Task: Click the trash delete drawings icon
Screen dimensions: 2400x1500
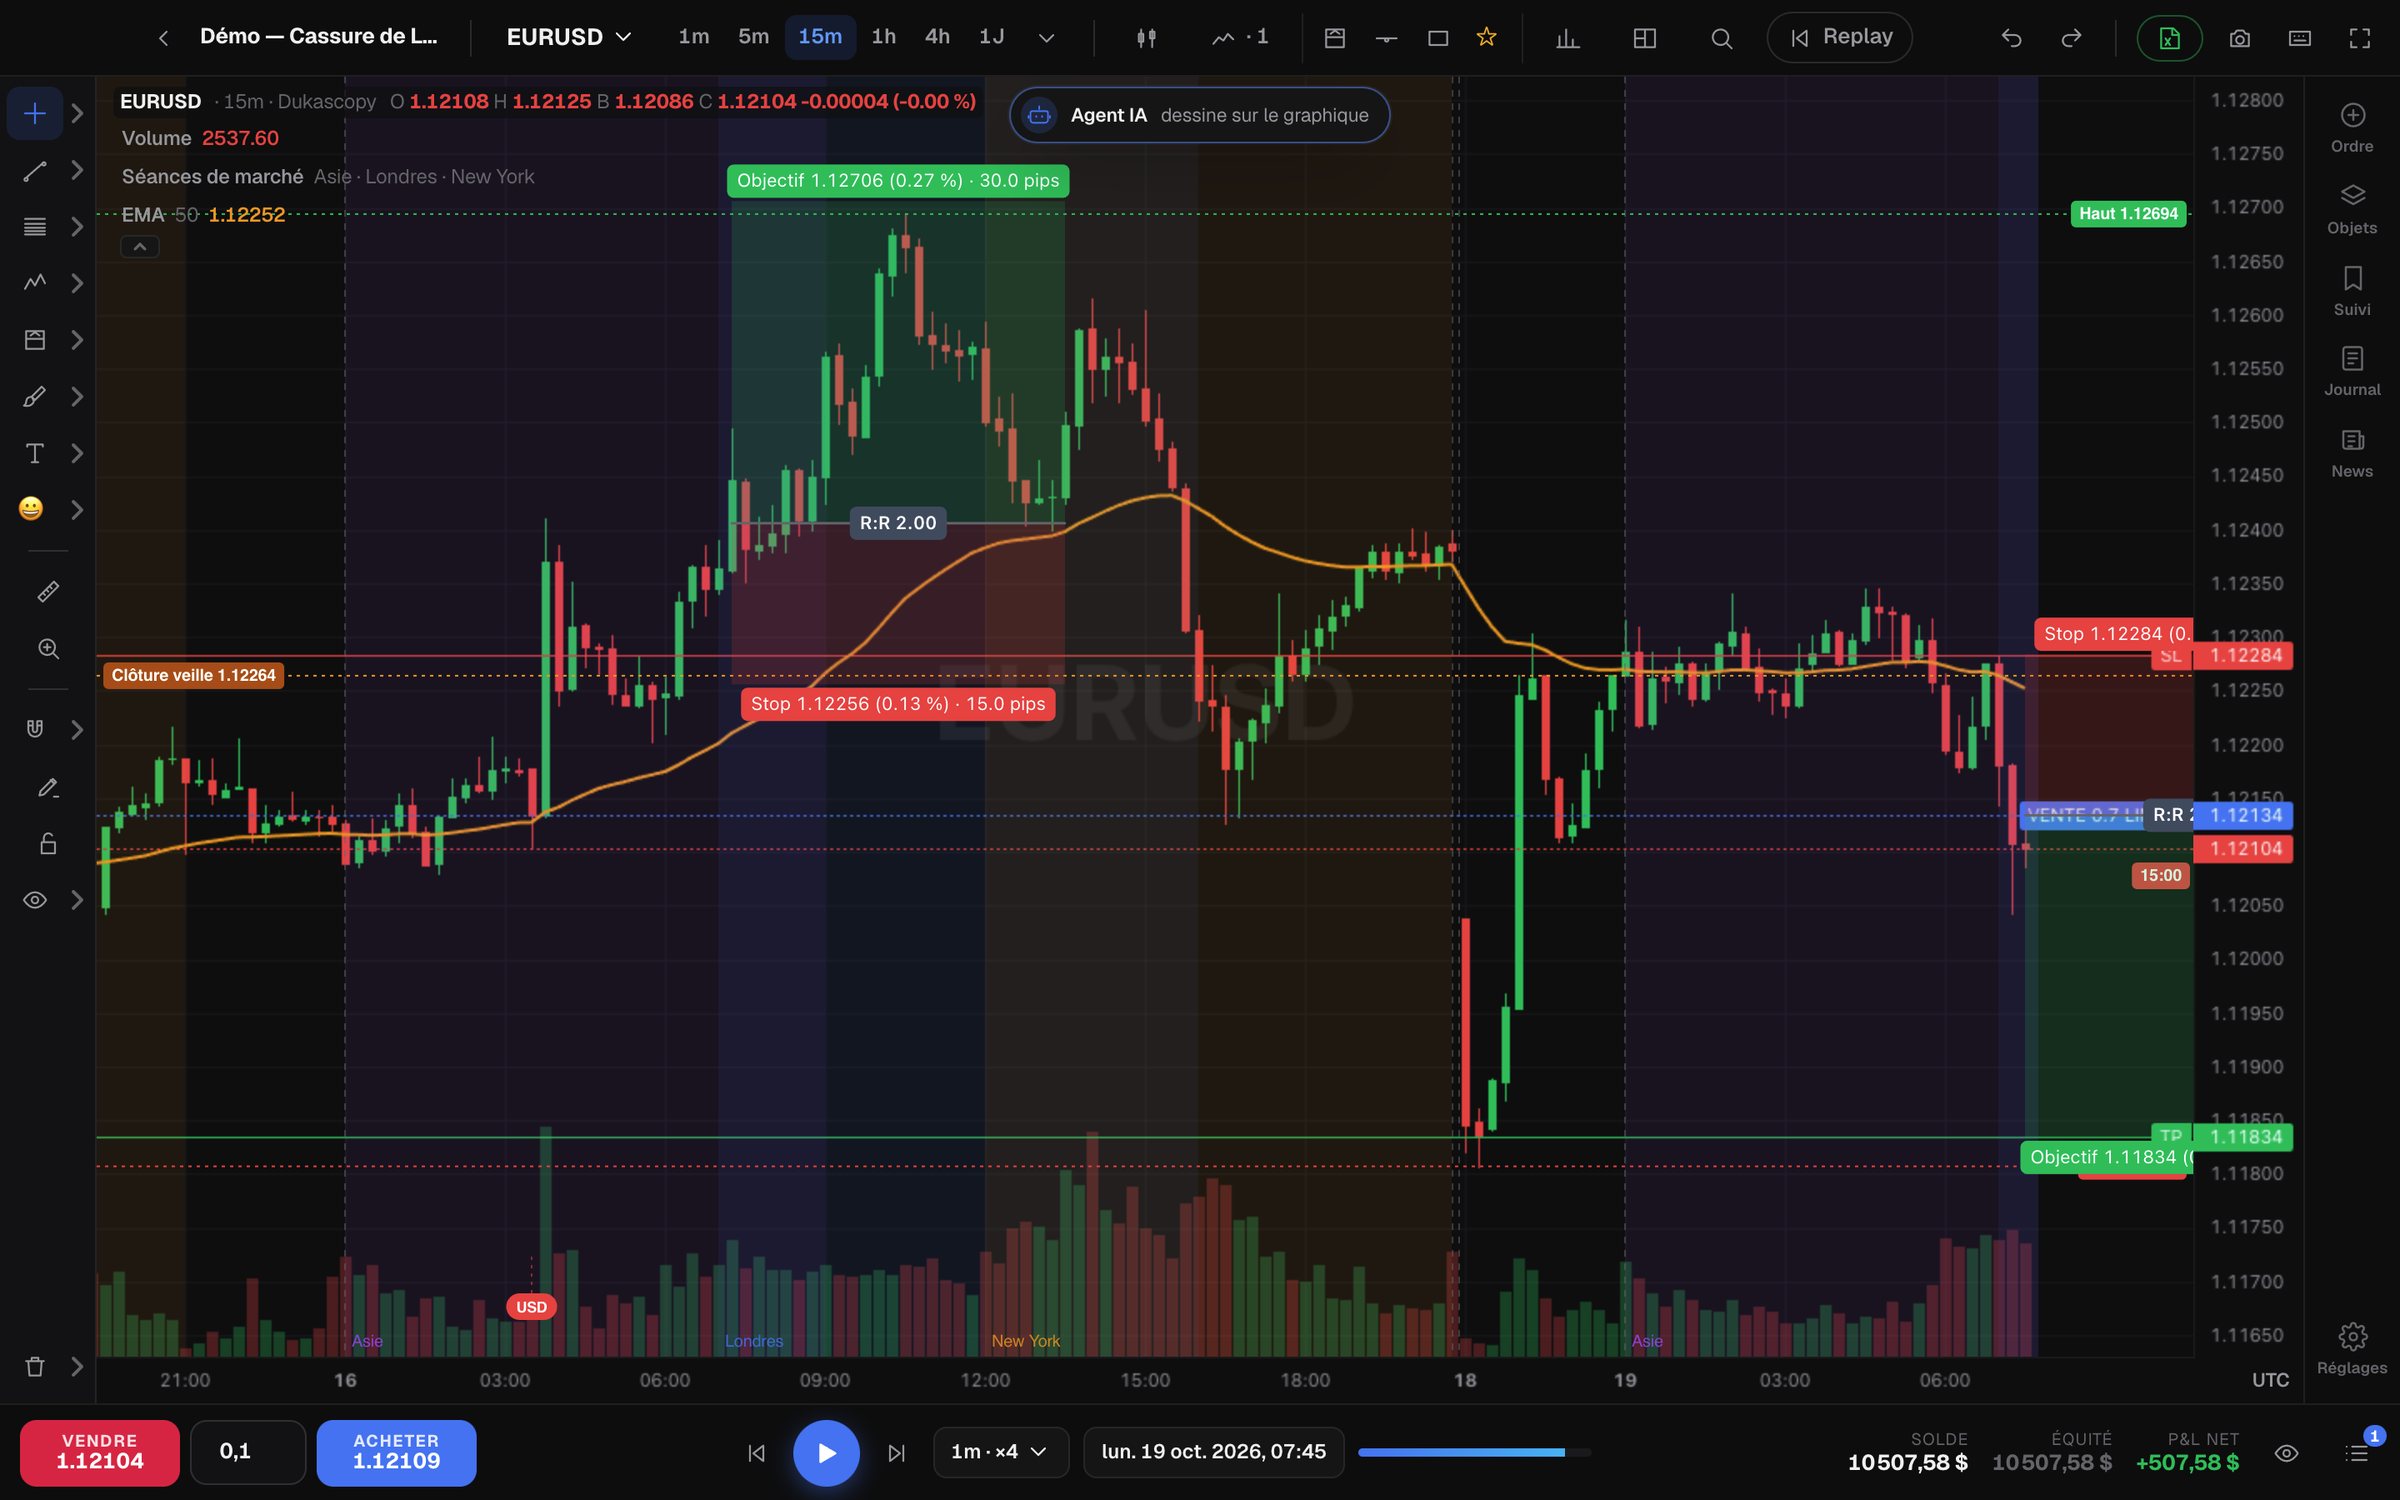Action: (x=35, y=1366)
